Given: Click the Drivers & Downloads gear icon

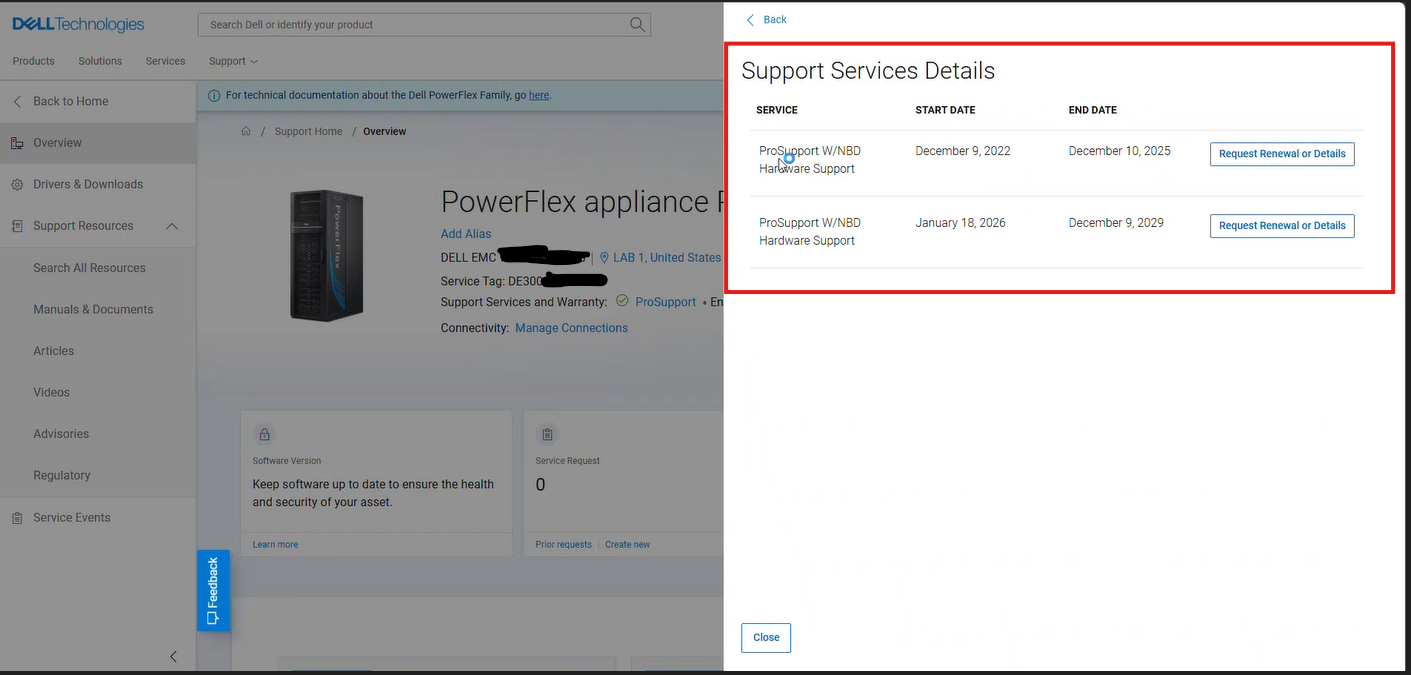Looking at the screenshot, I should pyautogui.click(x=17, y=184).
